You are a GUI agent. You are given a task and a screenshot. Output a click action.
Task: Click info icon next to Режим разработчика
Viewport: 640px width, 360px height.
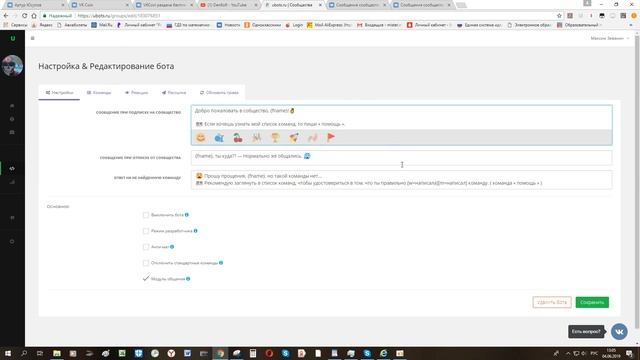coord(196,231)
